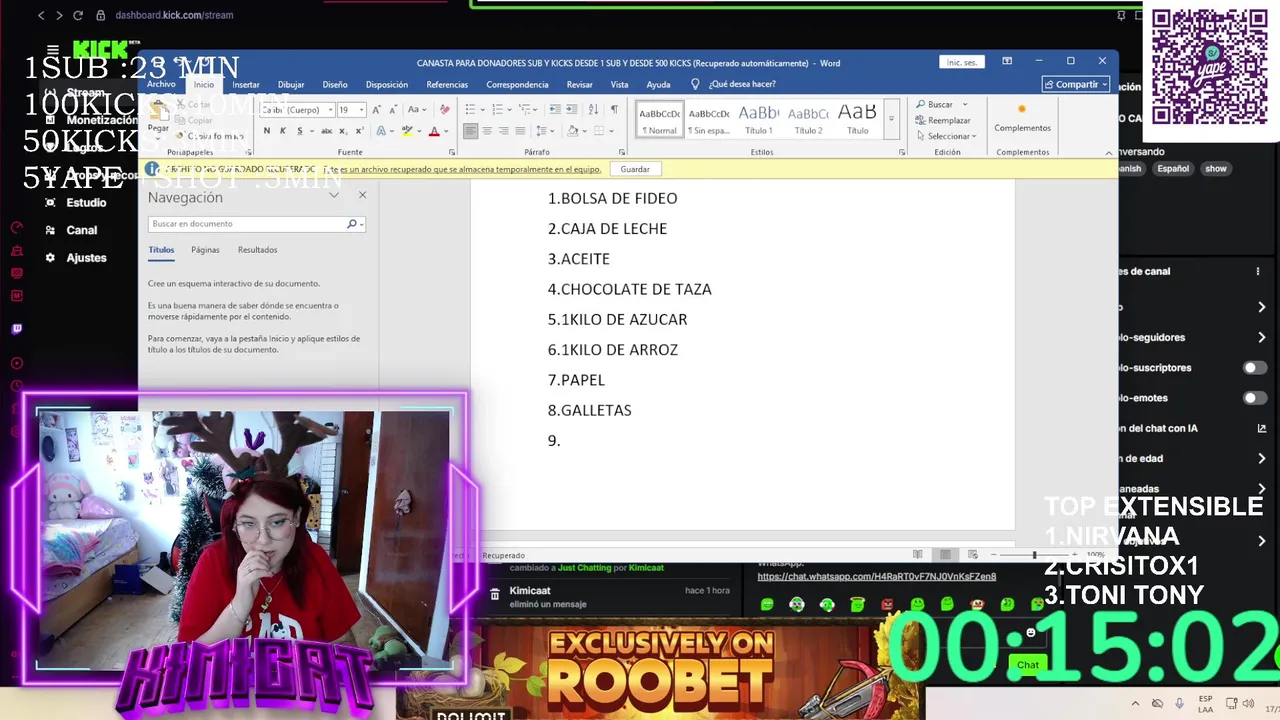Switch to Resultados tab in Navegación pane
Viewport: 1280px width, 720px height.
coord(258,250)
